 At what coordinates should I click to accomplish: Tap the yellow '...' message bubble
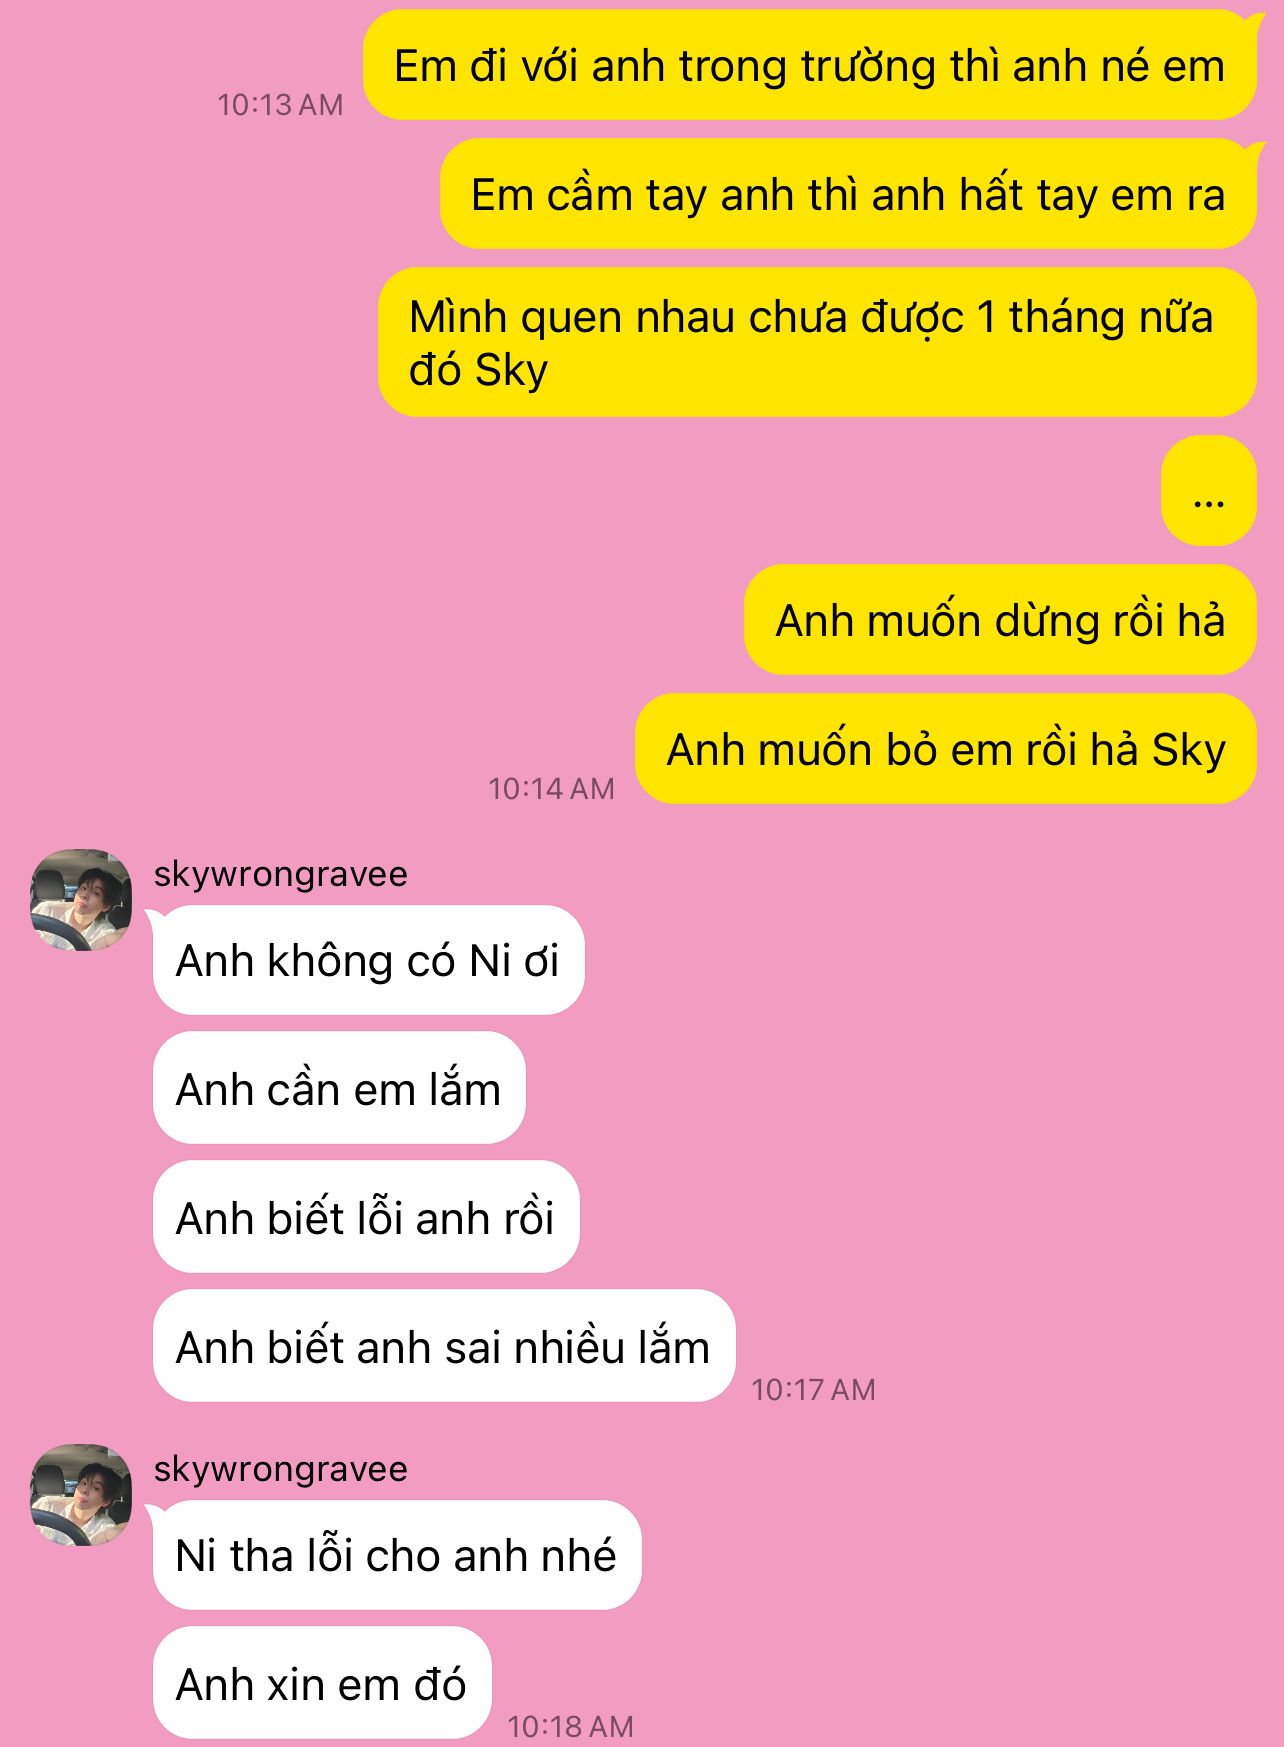click(1209, 491)
